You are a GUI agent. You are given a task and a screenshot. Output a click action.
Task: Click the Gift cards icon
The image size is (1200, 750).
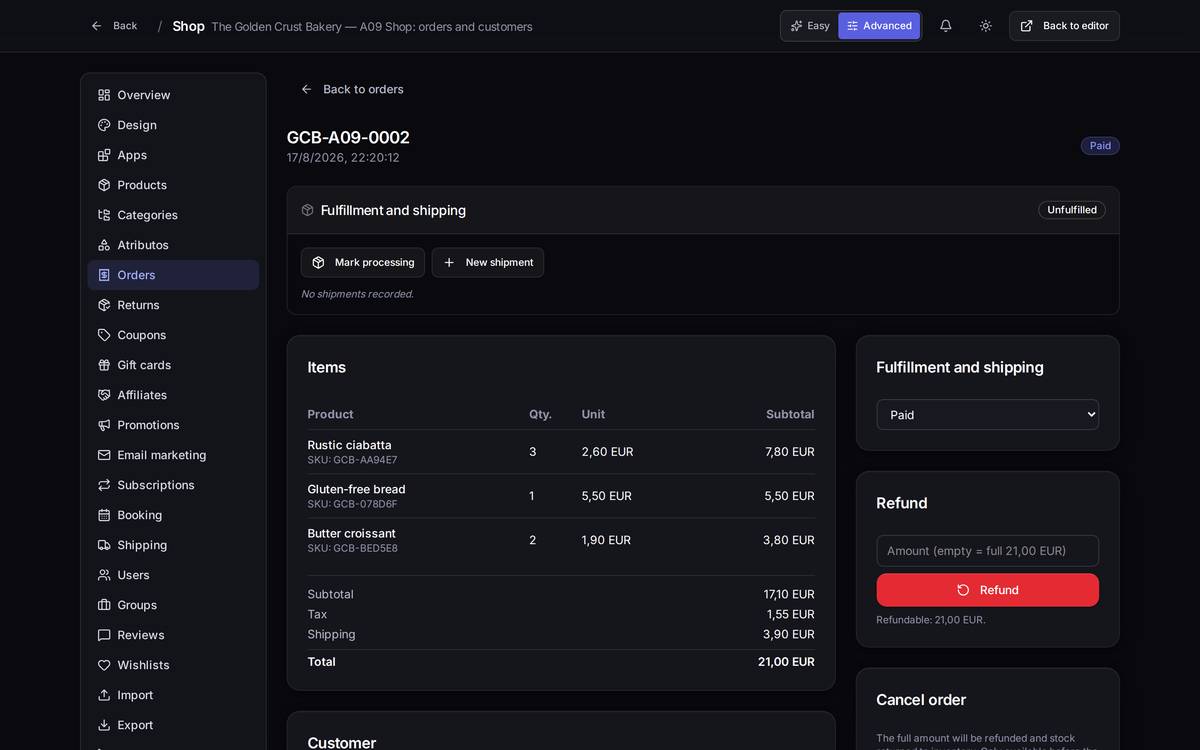[104, 365]
